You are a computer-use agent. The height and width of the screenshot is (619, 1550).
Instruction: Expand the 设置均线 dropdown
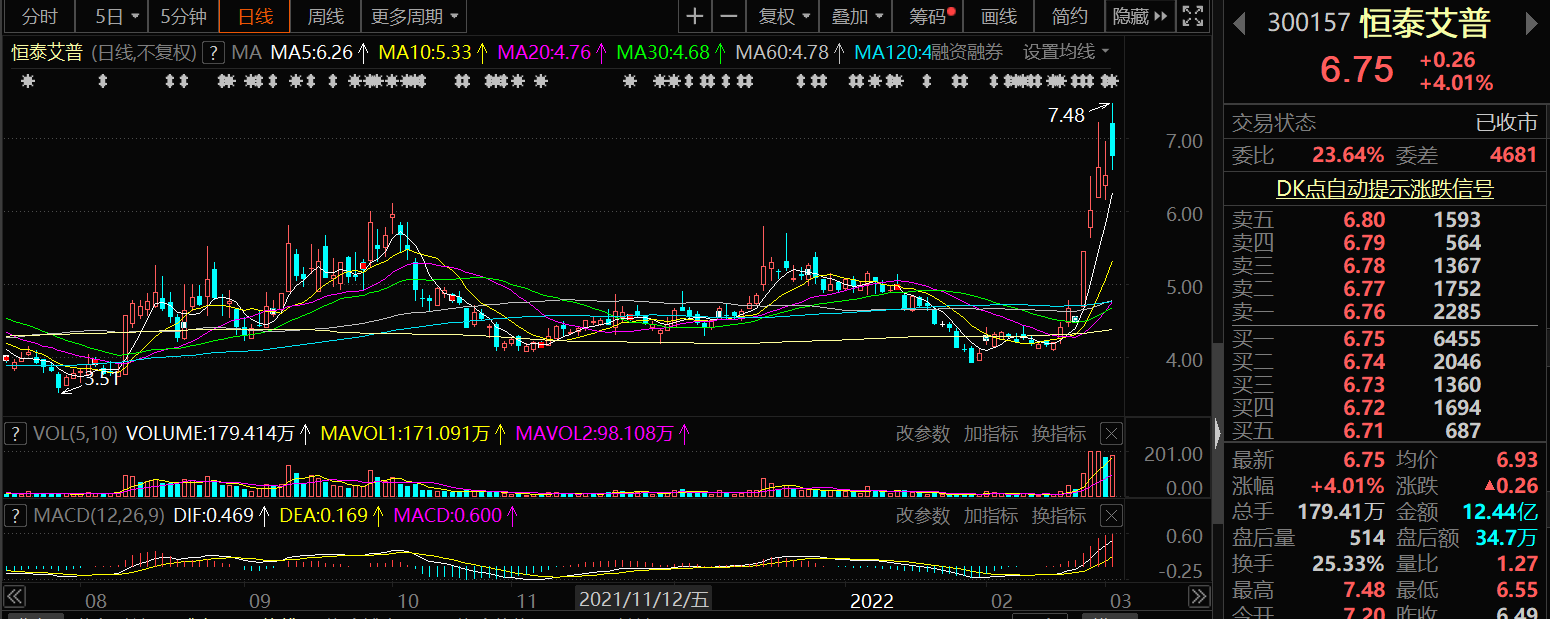(1066, 52)
